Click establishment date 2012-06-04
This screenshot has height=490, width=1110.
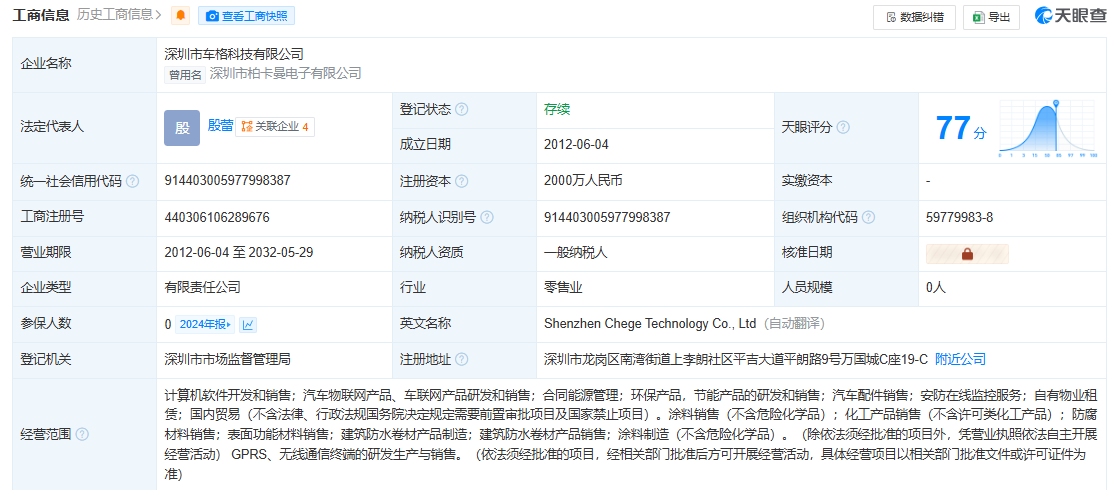point(576,144)
